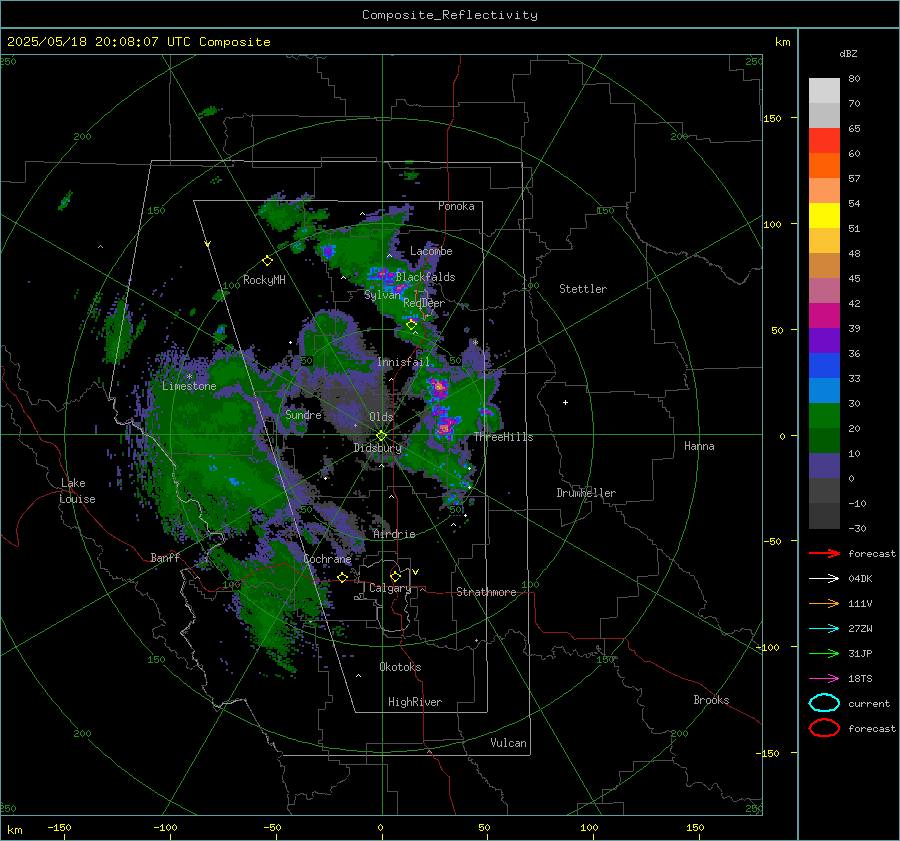Click the Lacombe town label
900x841 pixels.
pos(431,251)
